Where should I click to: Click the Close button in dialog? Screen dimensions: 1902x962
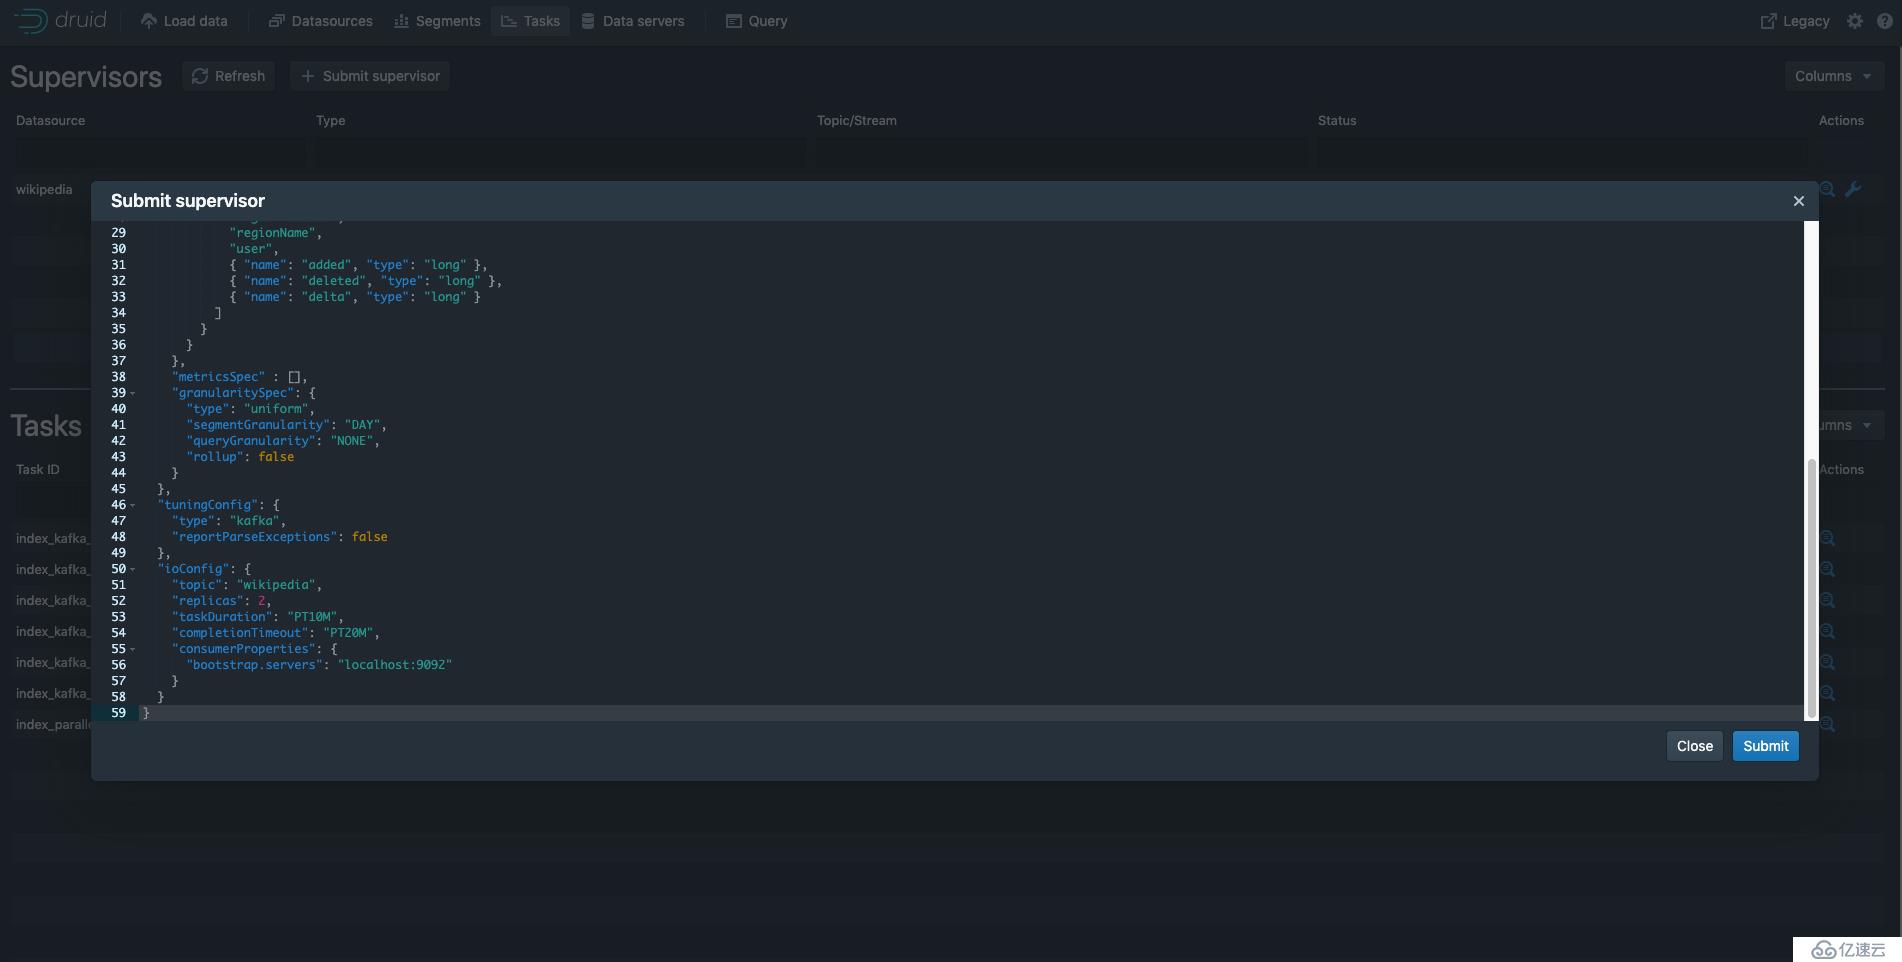tap(1694, 746)
